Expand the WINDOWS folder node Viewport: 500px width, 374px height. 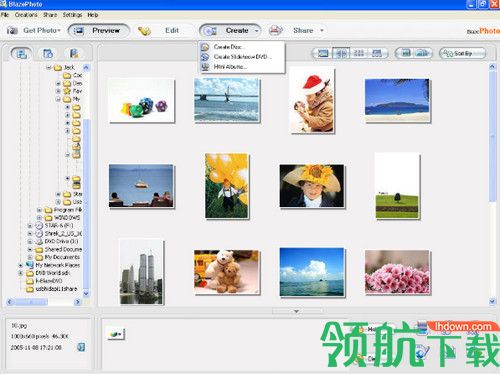coord(39,218)
